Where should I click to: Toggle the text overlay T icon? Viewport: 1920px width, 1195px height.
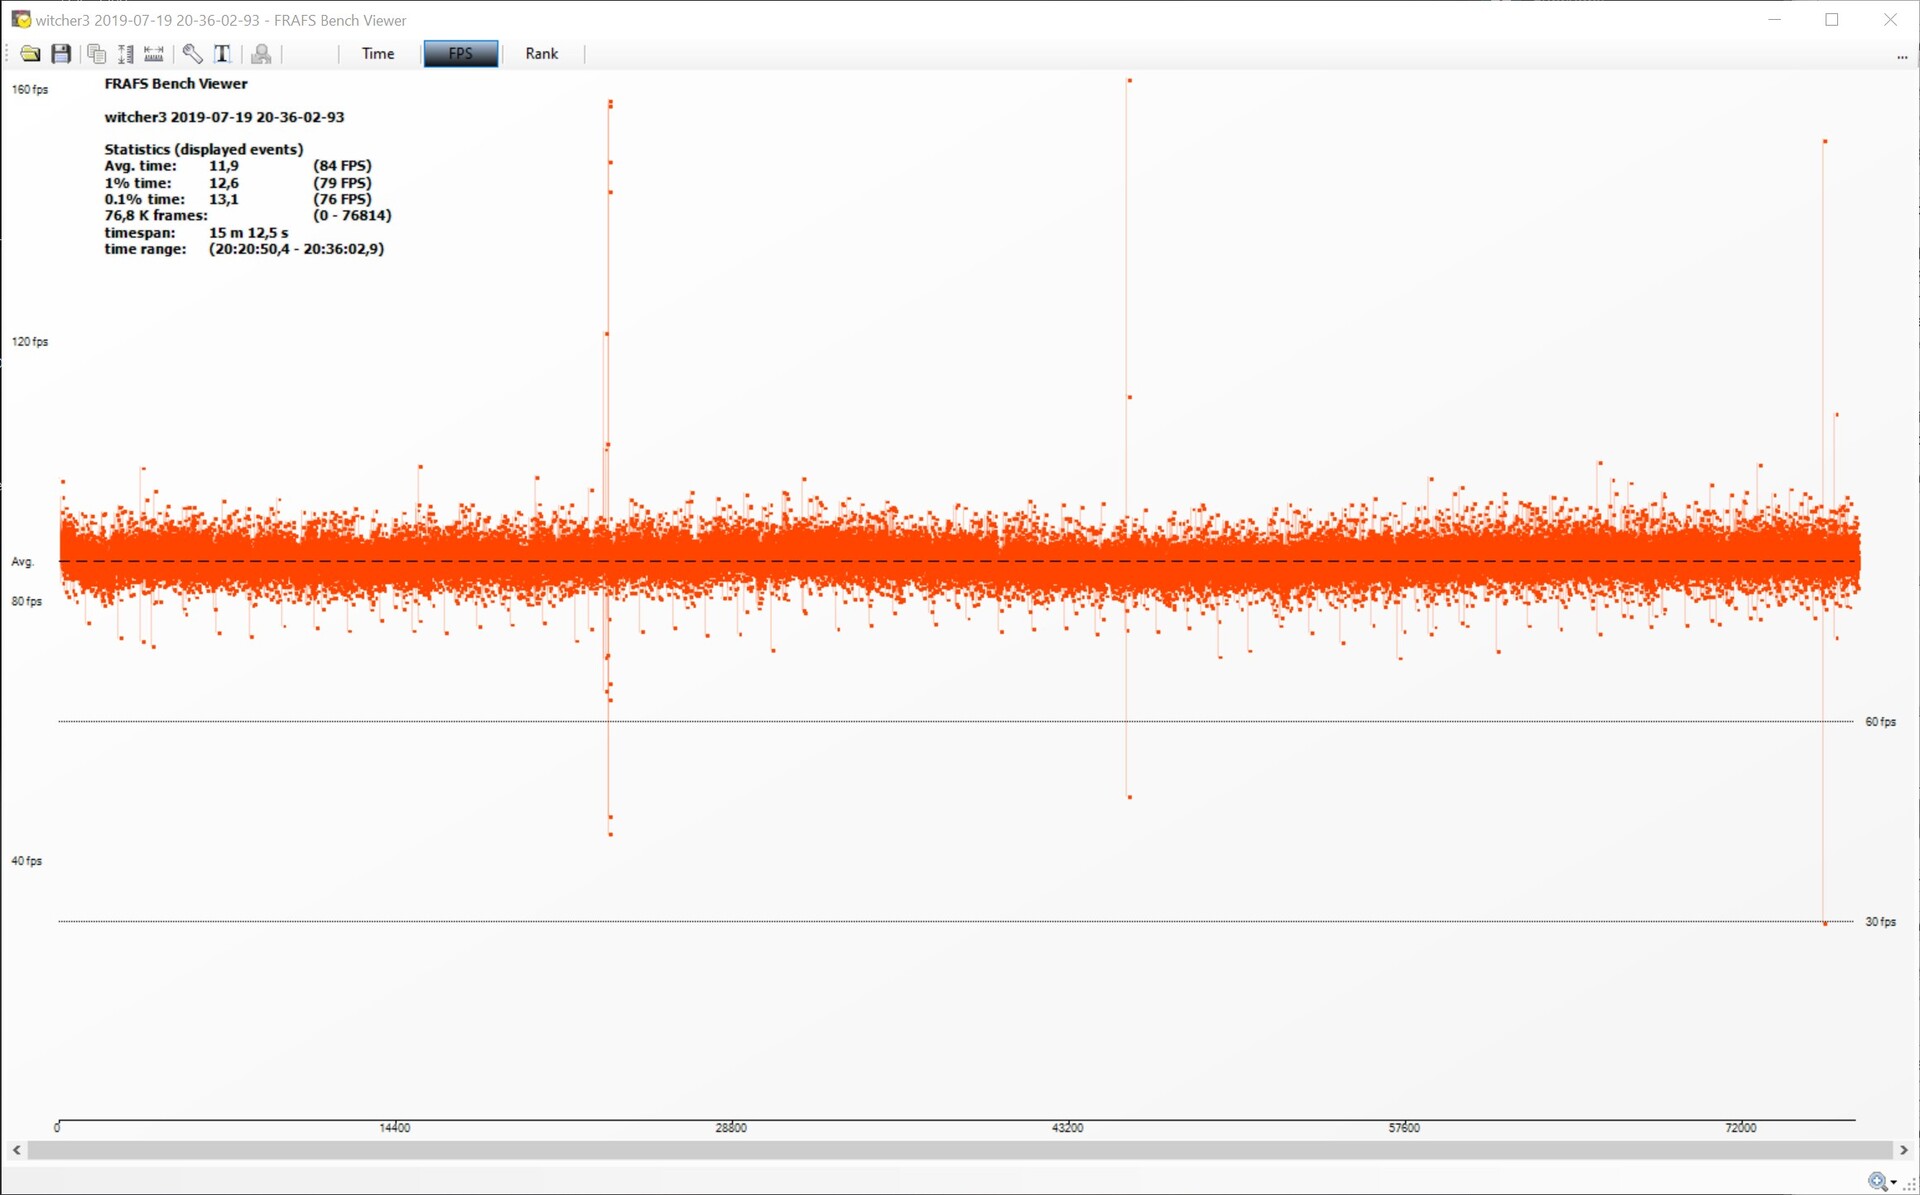(x=222, y=54)
